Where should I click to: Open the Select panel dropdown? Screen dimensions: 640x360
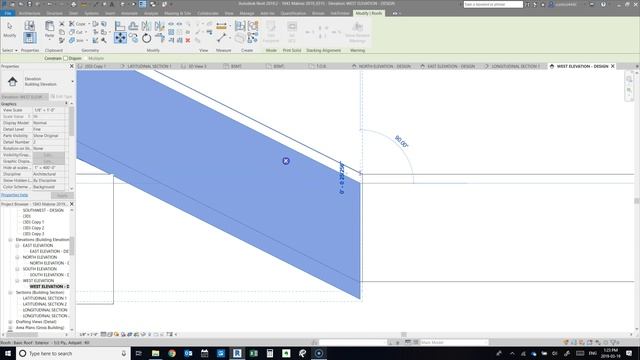[10, 50]
